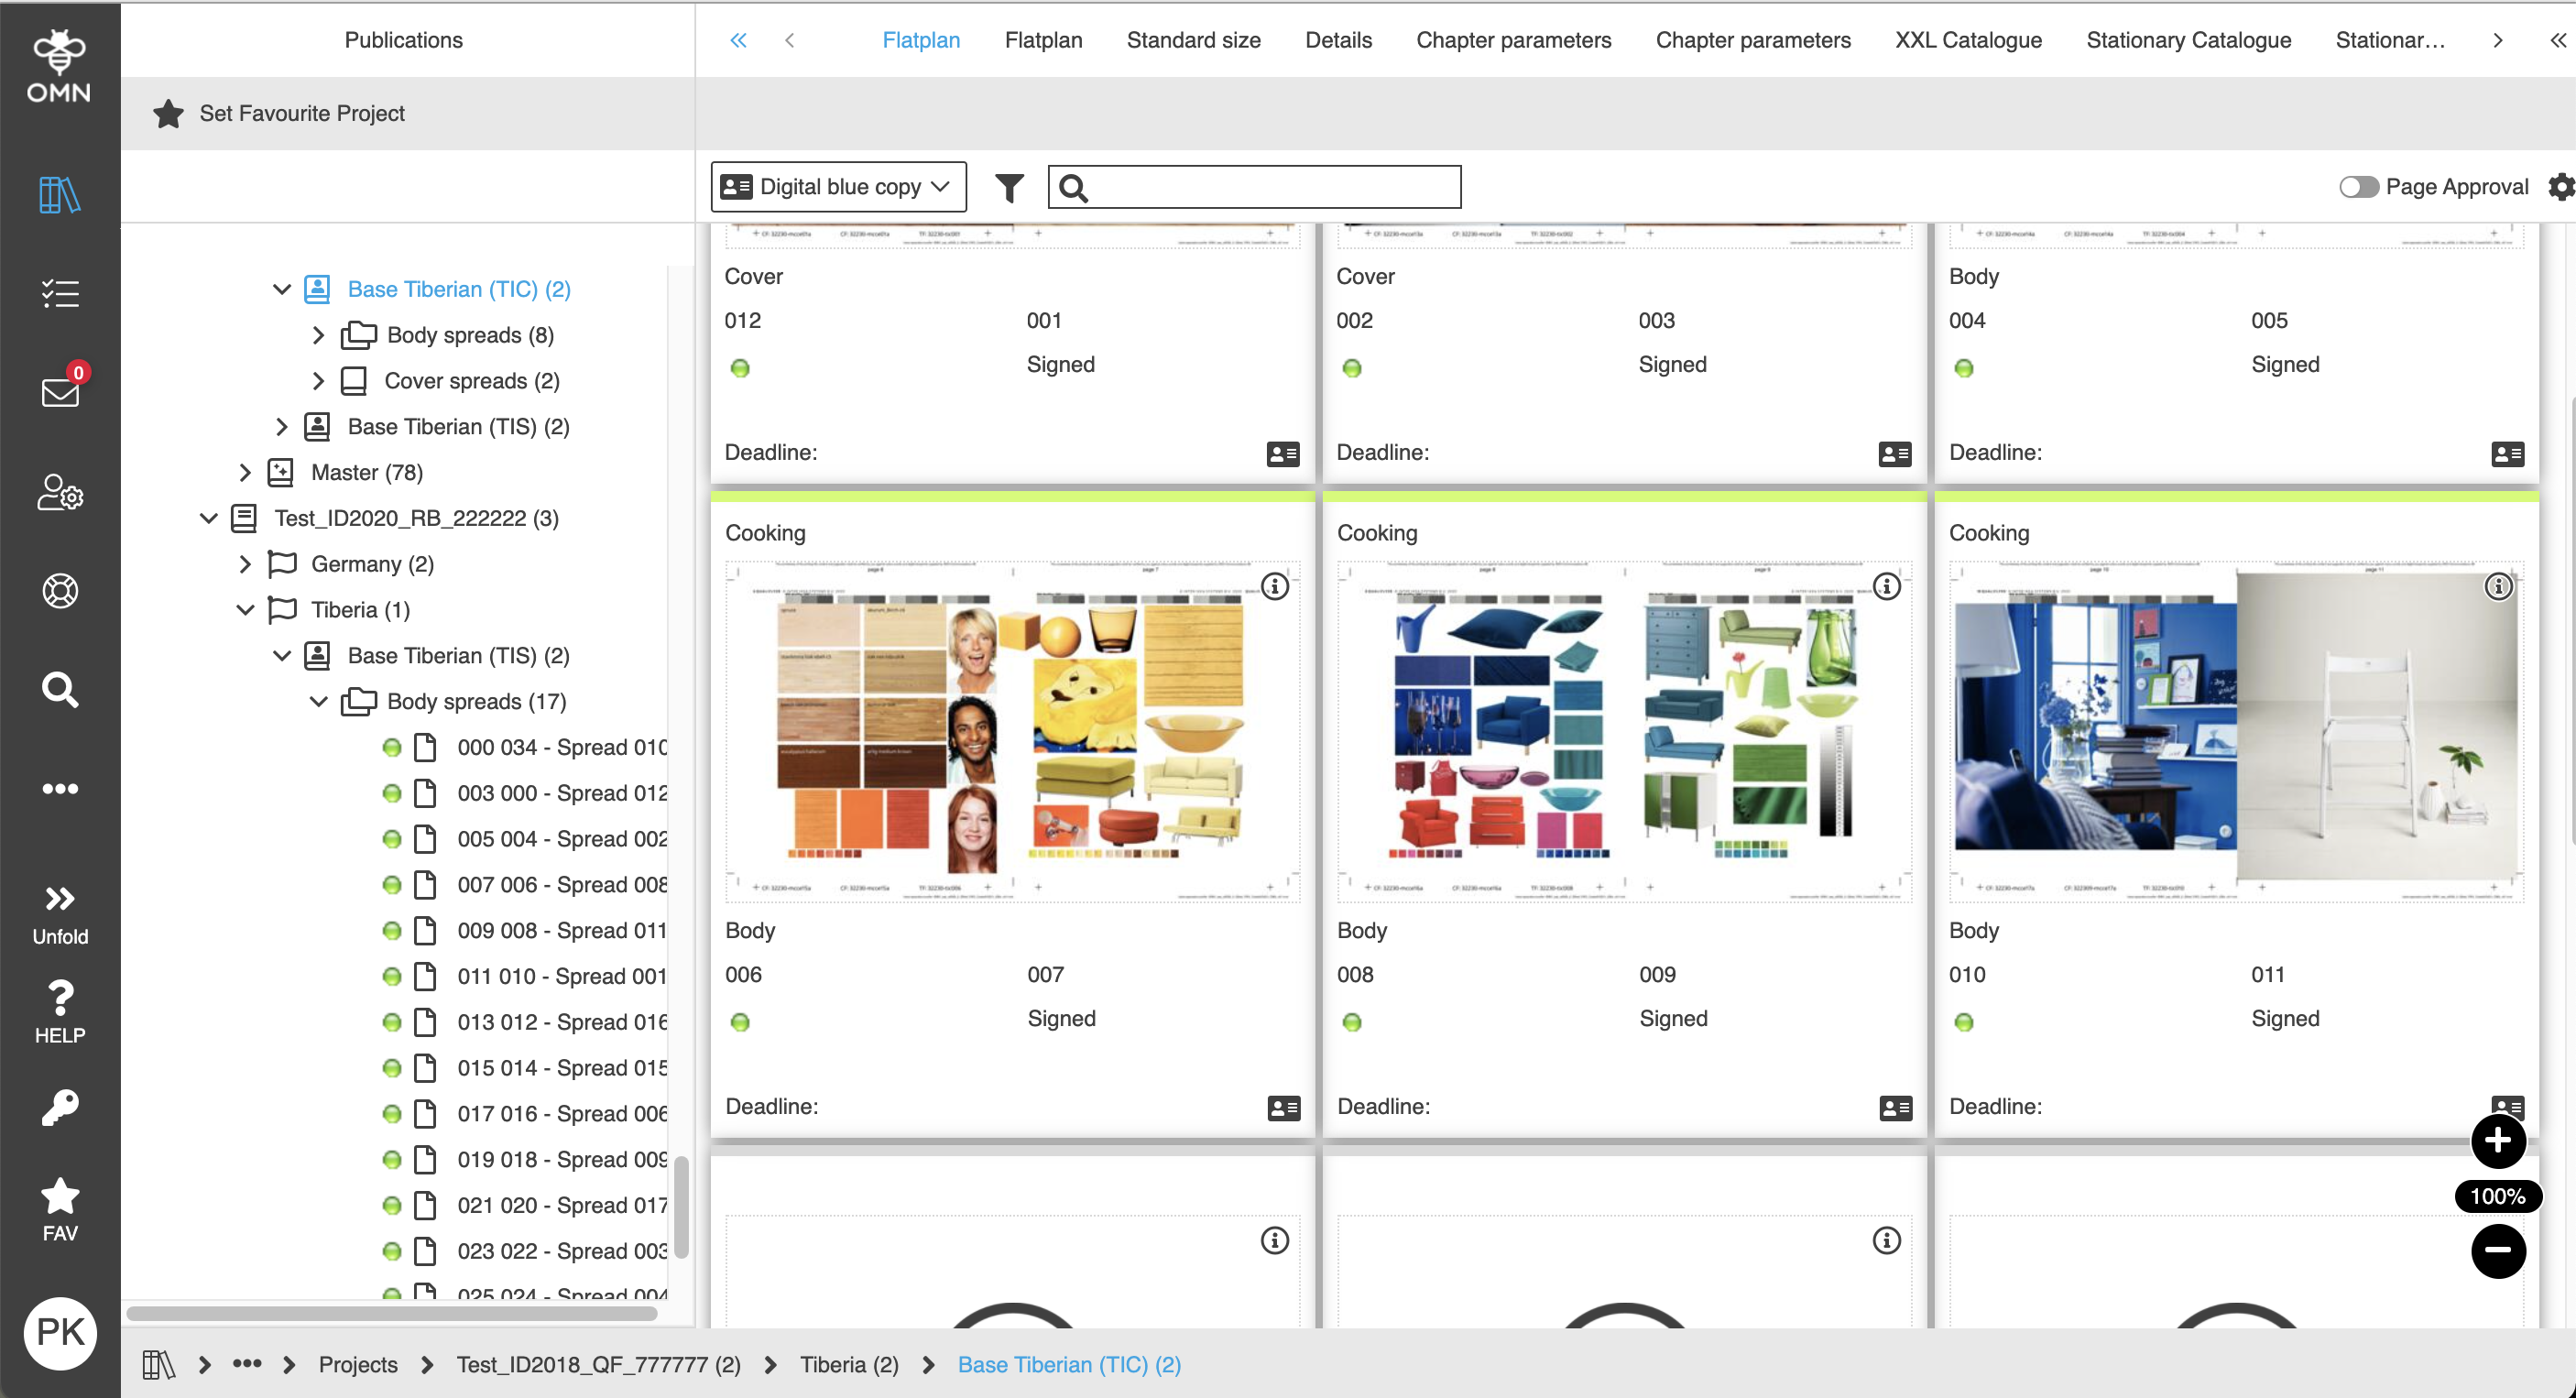Image resolution: width=2576 pixels, height=1398 pixels.
Task: Click the filter funnel icon
Action: point(1009,187)
